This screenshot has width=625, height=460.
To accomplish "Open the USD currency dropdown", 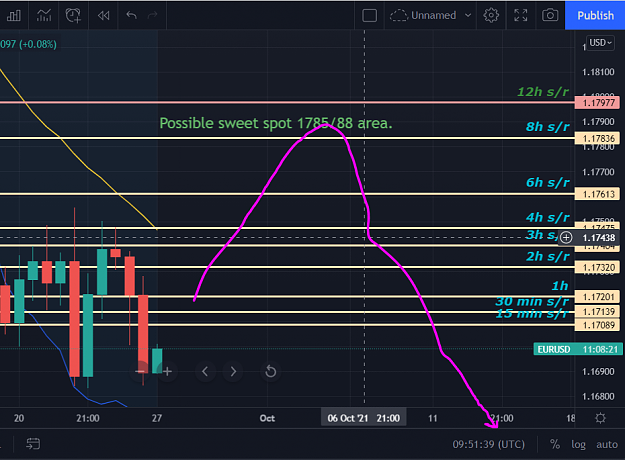I will tap(600, 43).
